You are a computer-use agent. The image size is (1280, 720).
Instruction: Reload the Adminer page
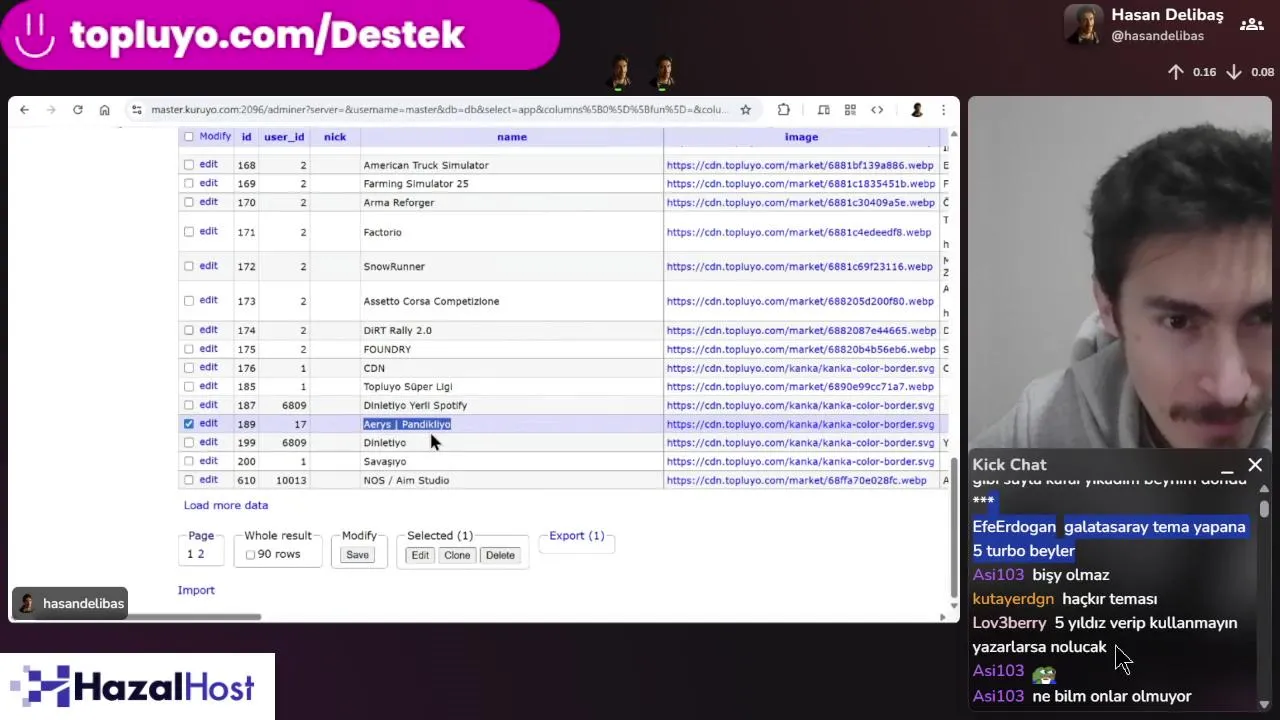77,110
